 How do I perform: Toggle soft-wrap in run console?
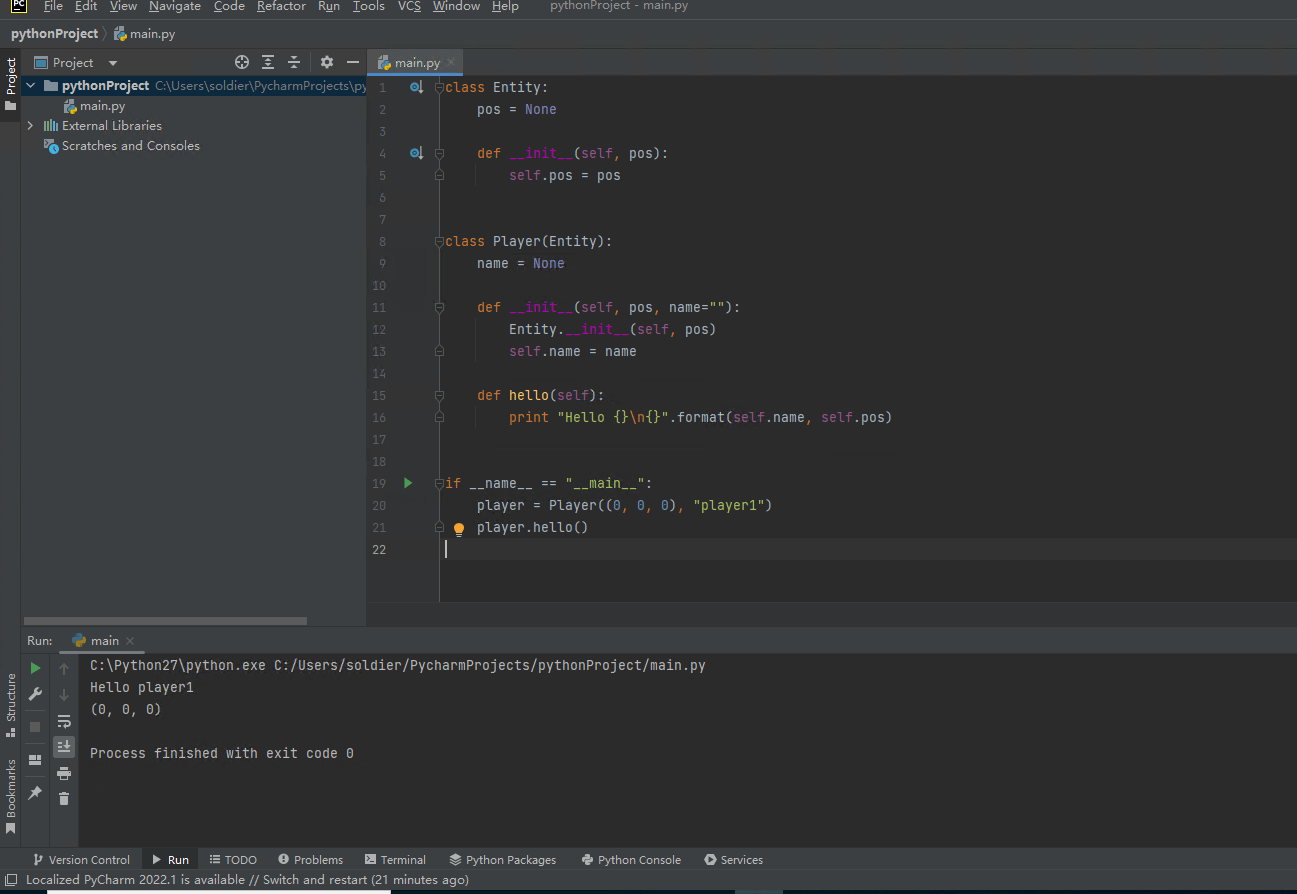64,721
